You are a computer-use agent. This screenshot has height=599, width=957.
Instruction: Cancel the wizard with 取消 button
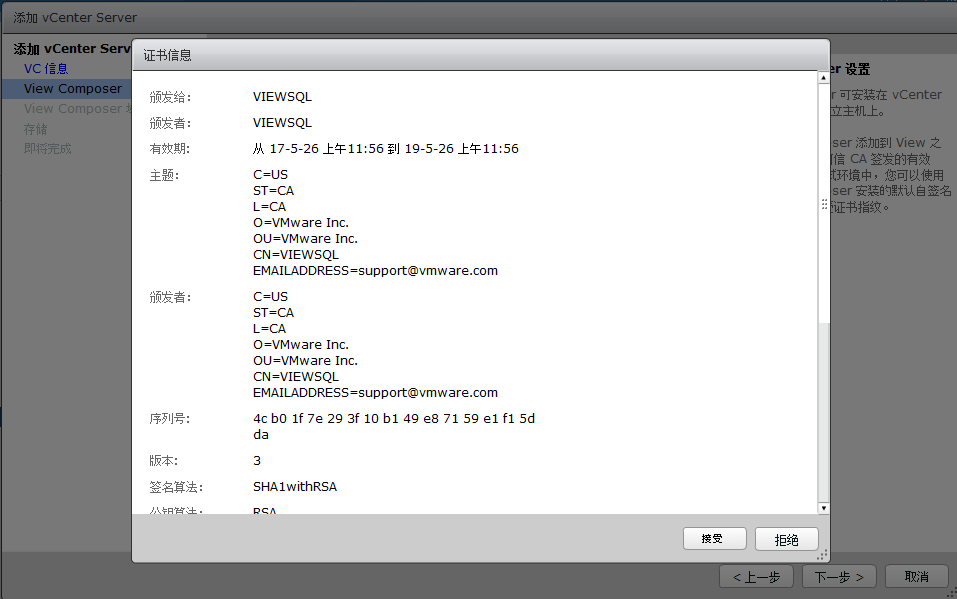pyautogui.click(x=917, y=576)
